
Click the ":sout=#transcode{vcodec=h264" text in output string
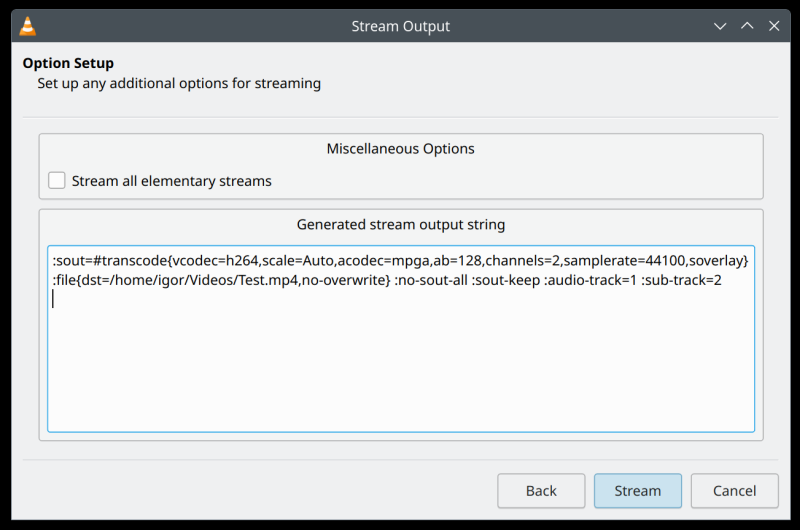tap(155, 261)
